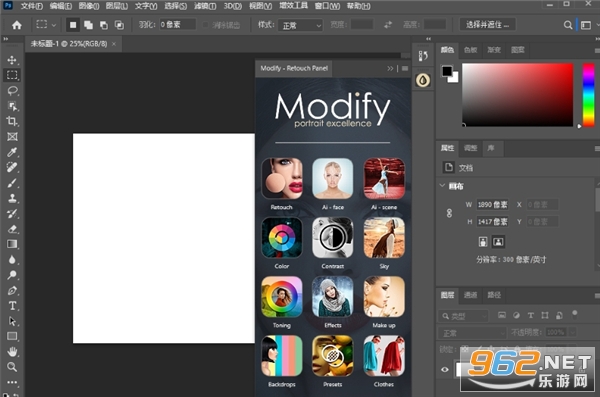Switch to the Swatches (色板) tab
The height and width of the screenshot is (397, 600).
(x=470, y=50)
